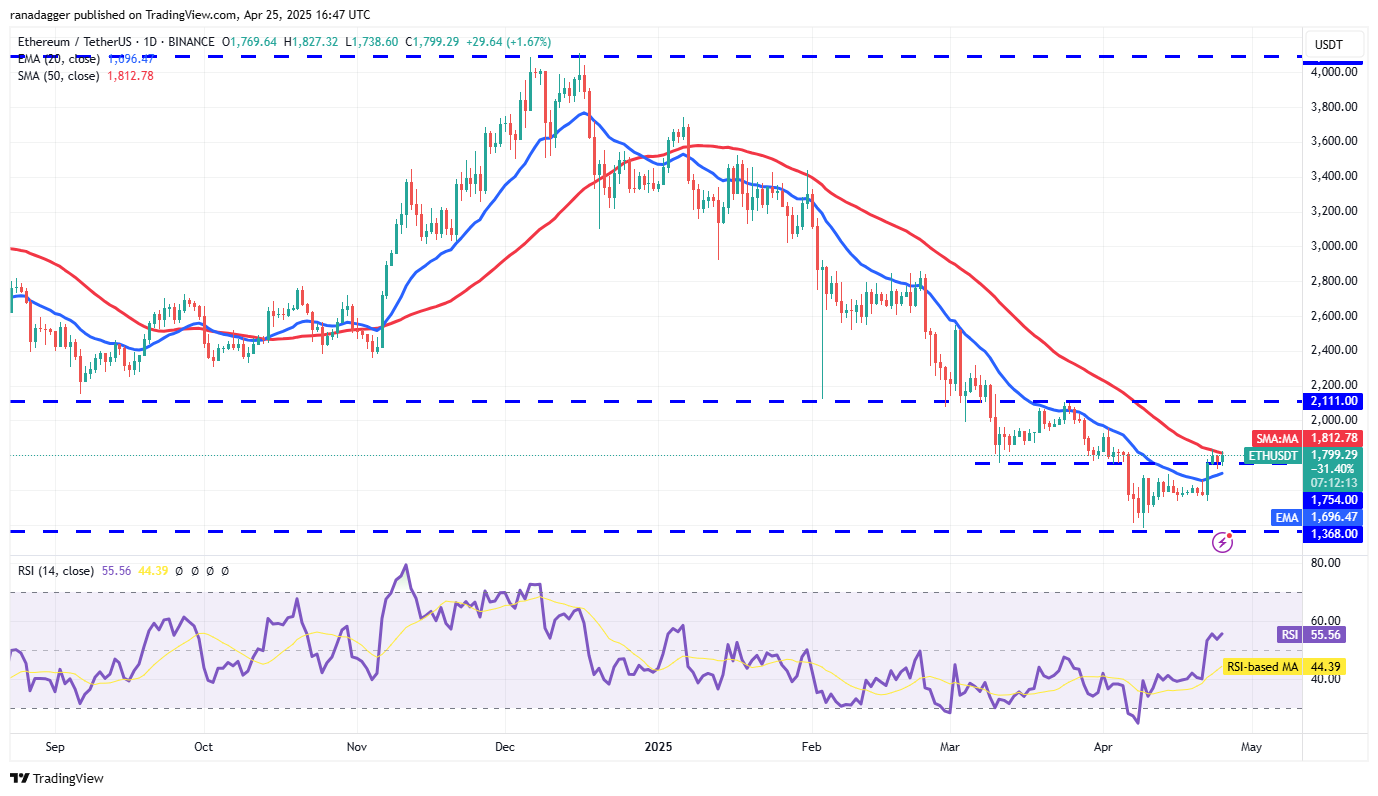
Task: Click the 1,368.00 support level label
Action: coord(1334,533)
